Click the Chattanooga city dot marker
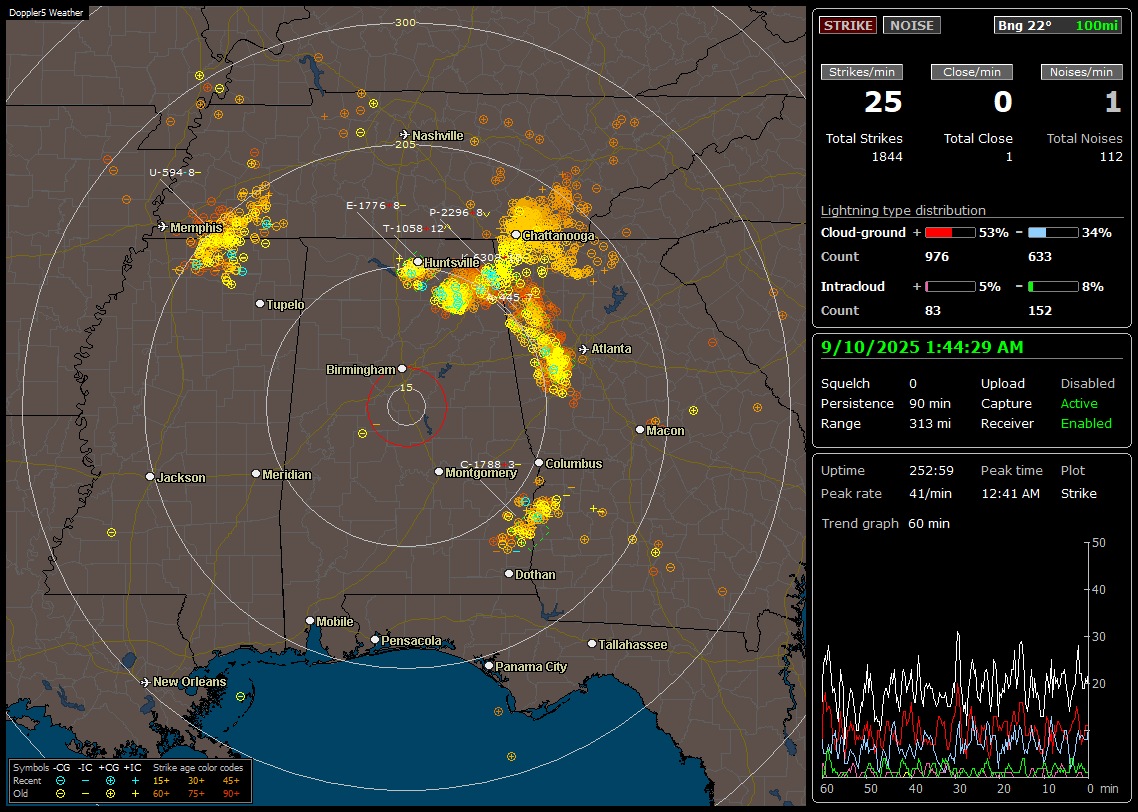 coord(516,234)
